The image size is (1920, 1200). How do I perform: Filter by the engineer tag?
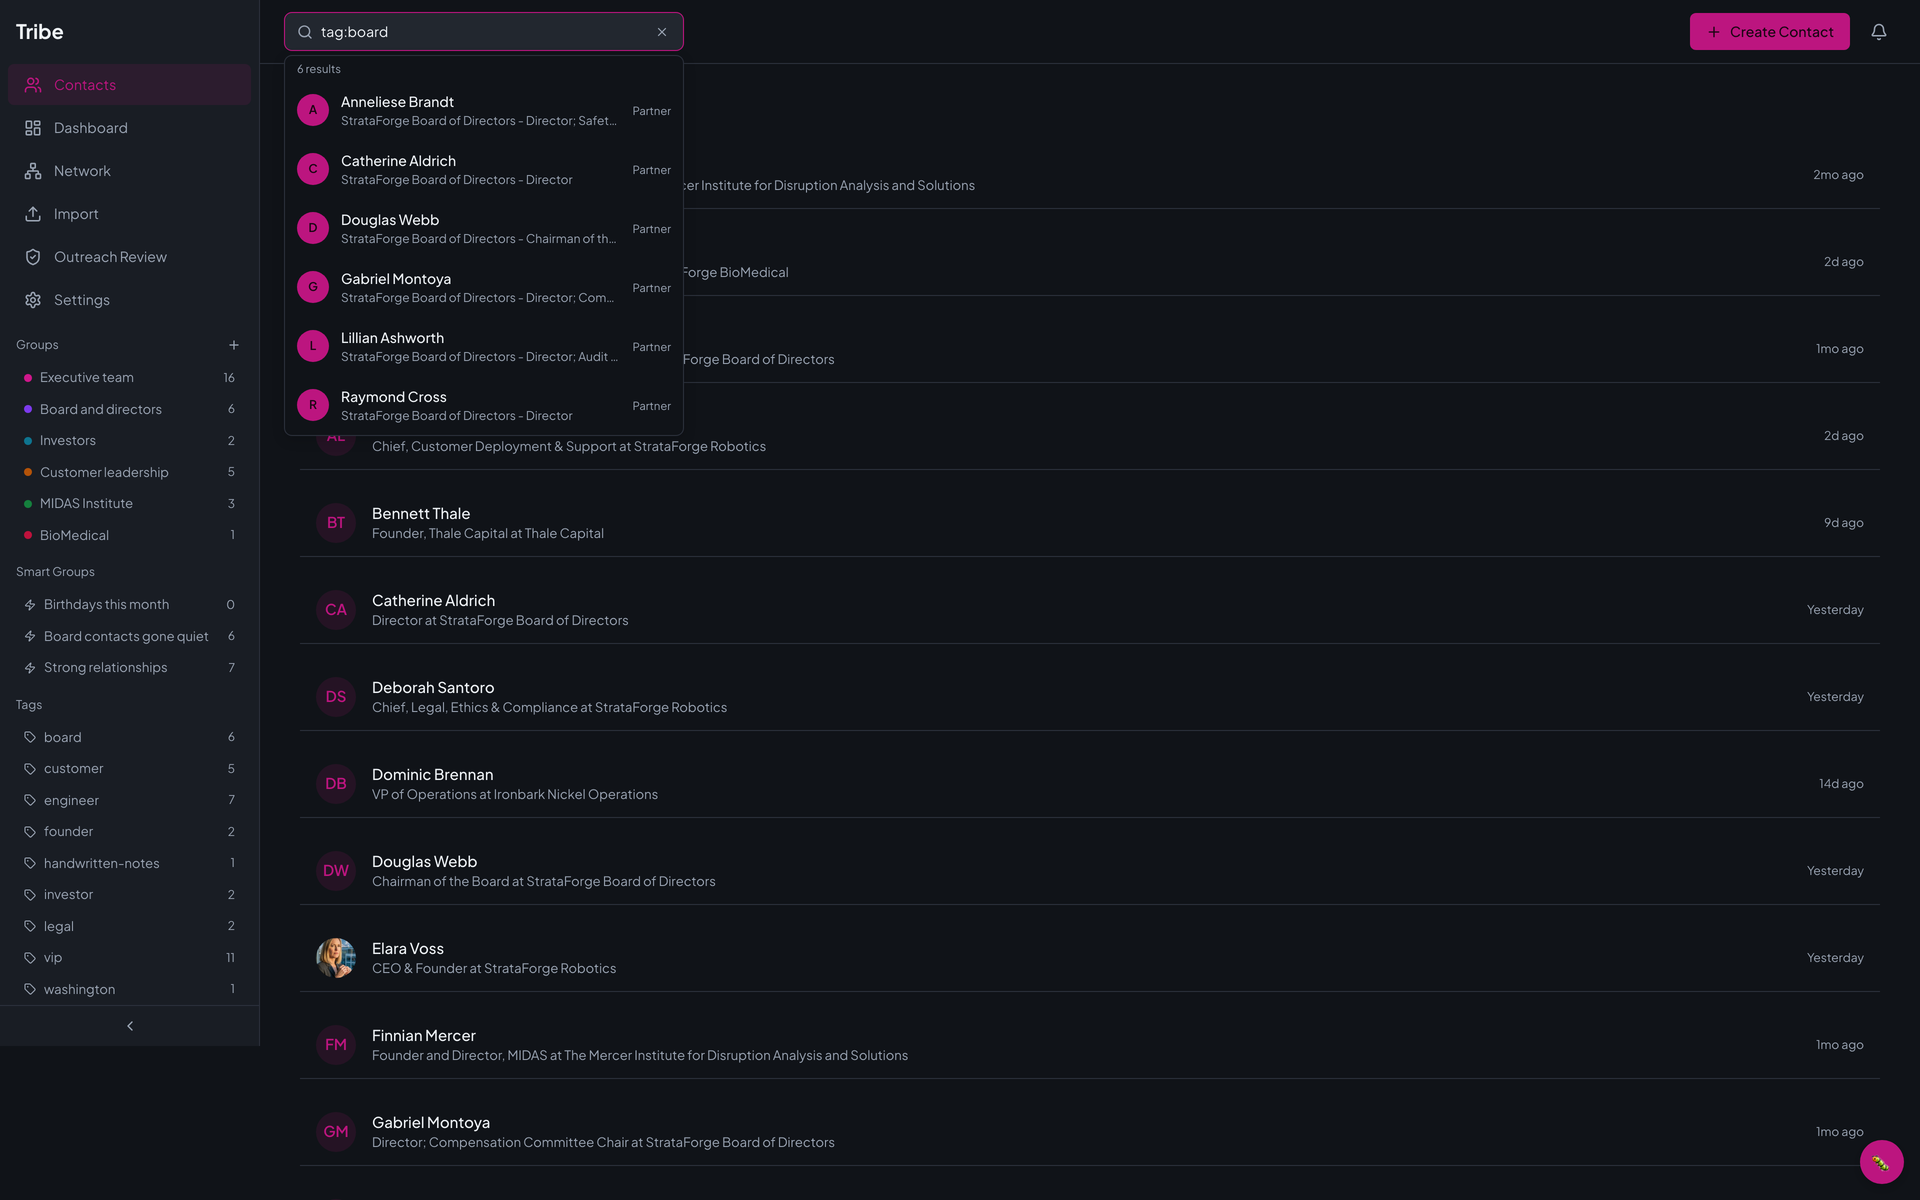pyautogui.click(x=129, y=800)
